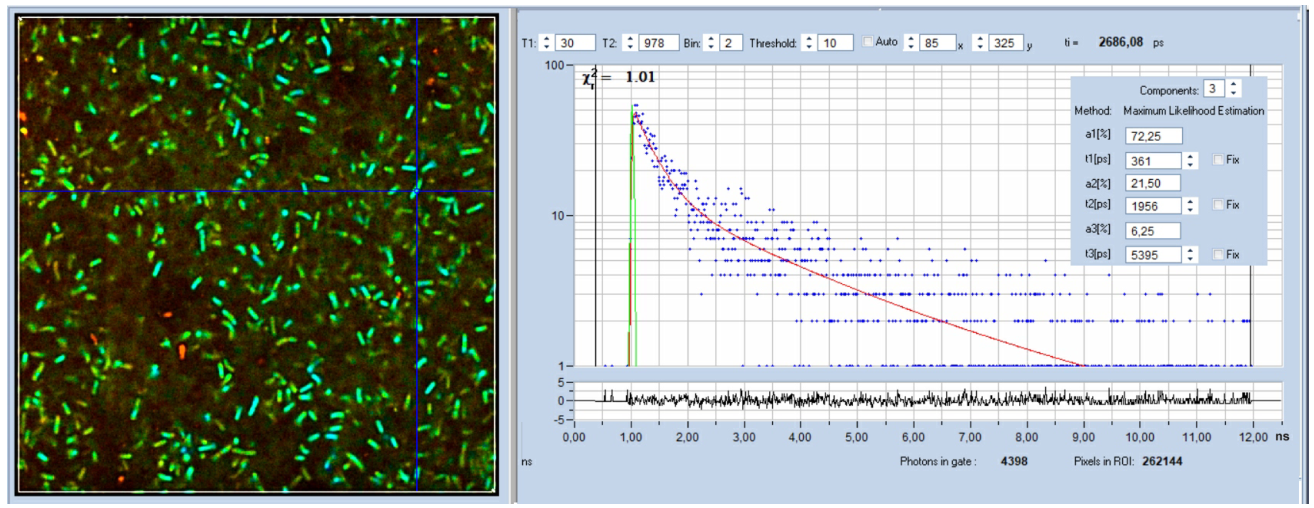Click the T2 spinner arrows

tap(630, 43)
